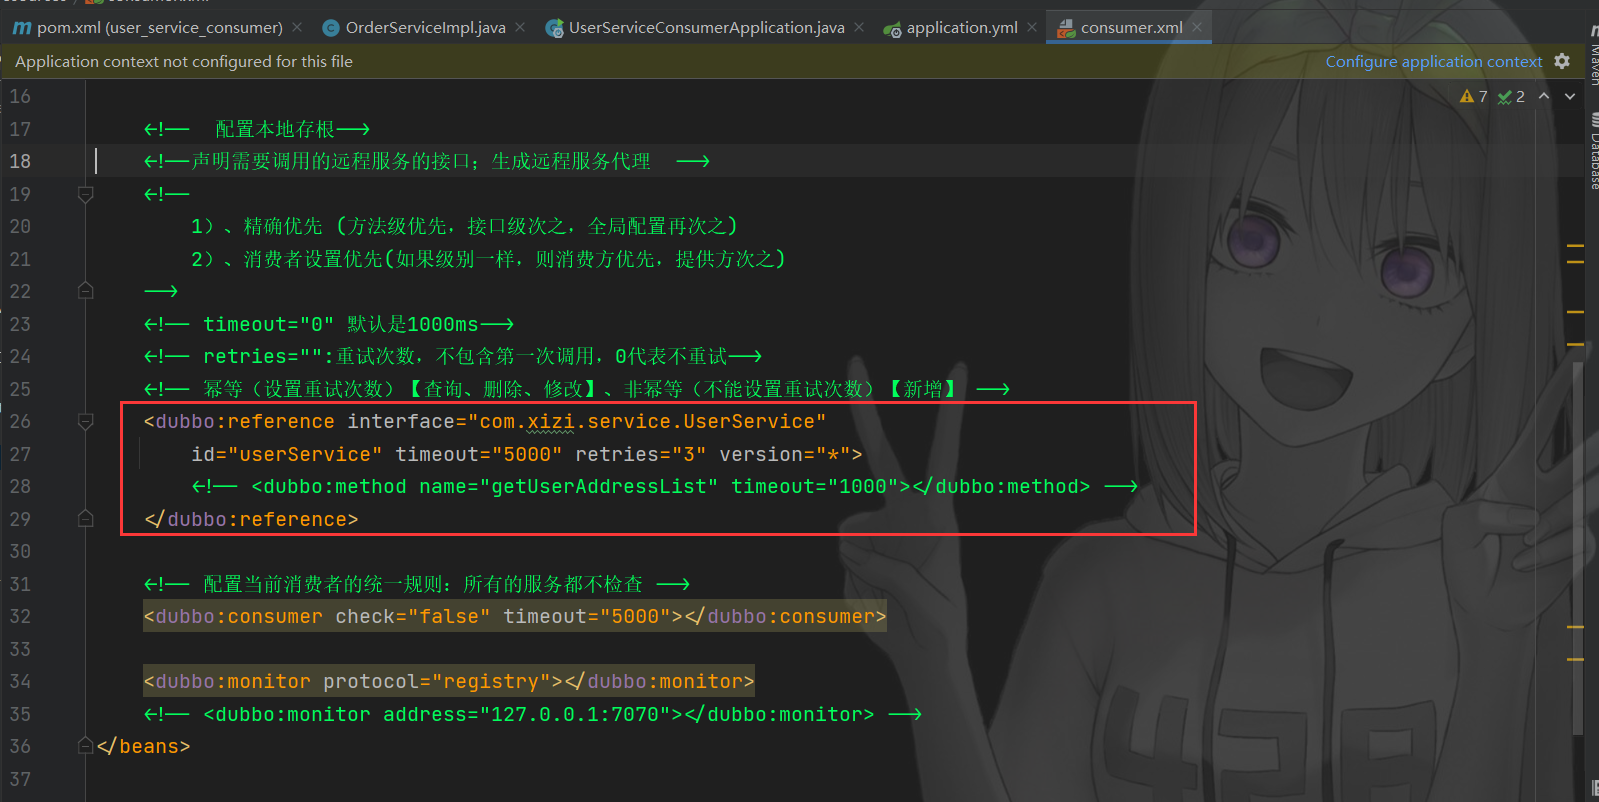The height and width of the screenshot is (802, 1599).
Task: Go to previous highlighted error arrow
Action: point(1544,96)
